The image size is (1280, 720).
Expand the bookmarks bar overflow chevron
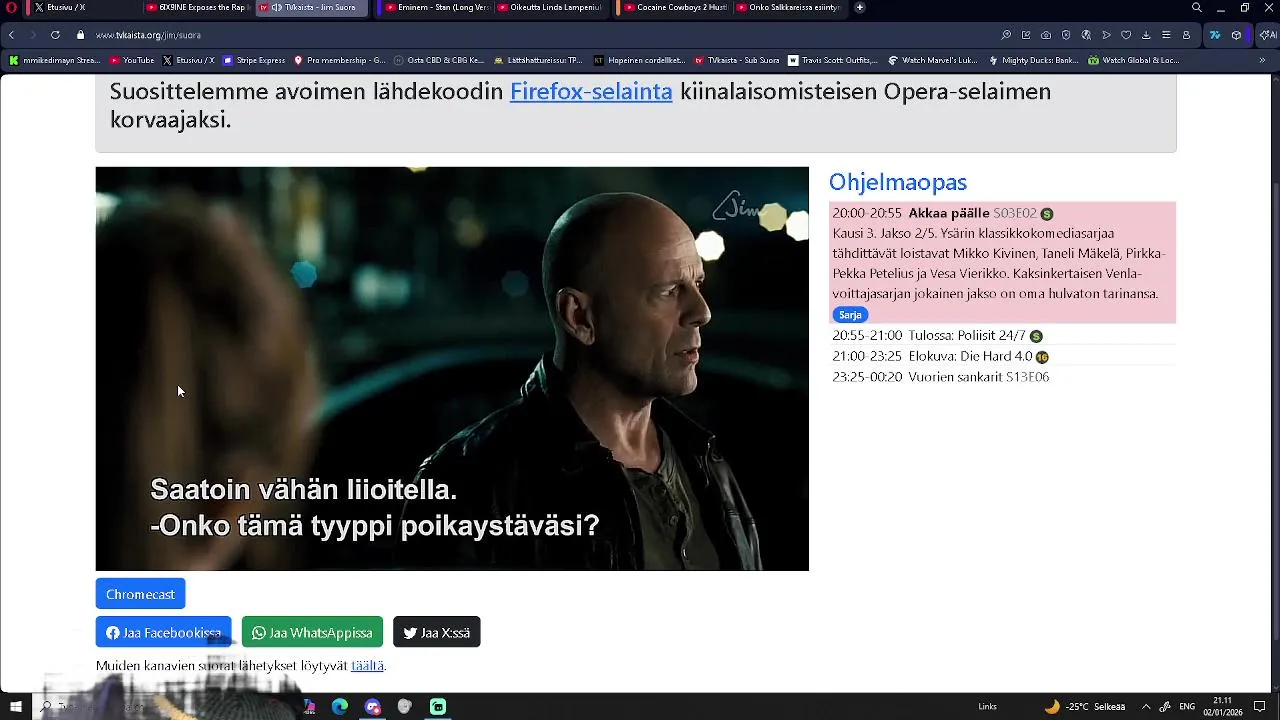click(1263, 60)
